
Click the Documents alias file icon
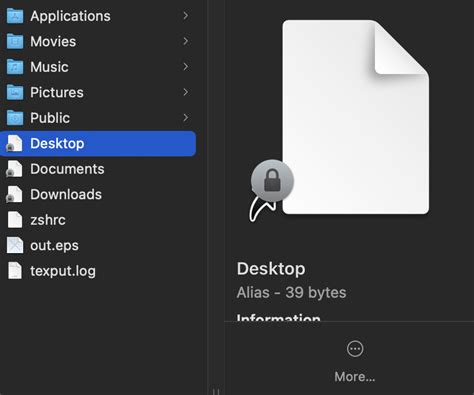(x=14, y=169)
